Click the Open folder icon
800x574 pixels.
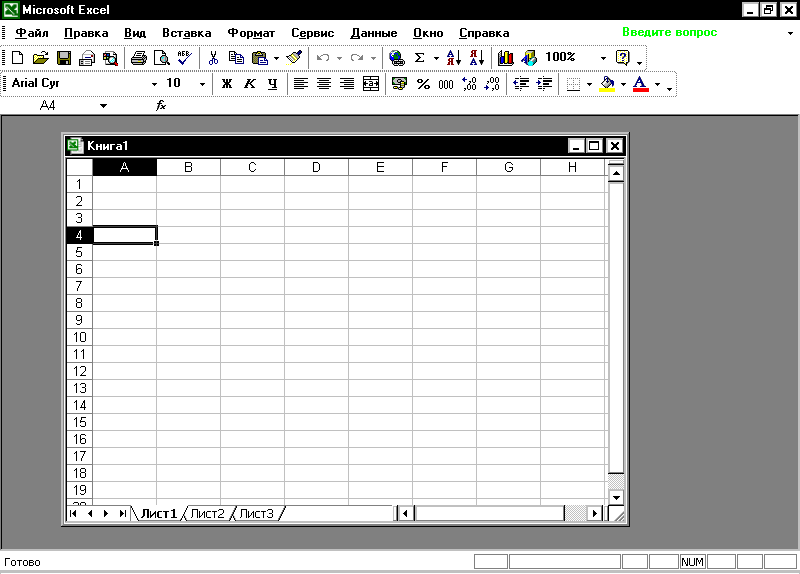[x=40, y=58]
